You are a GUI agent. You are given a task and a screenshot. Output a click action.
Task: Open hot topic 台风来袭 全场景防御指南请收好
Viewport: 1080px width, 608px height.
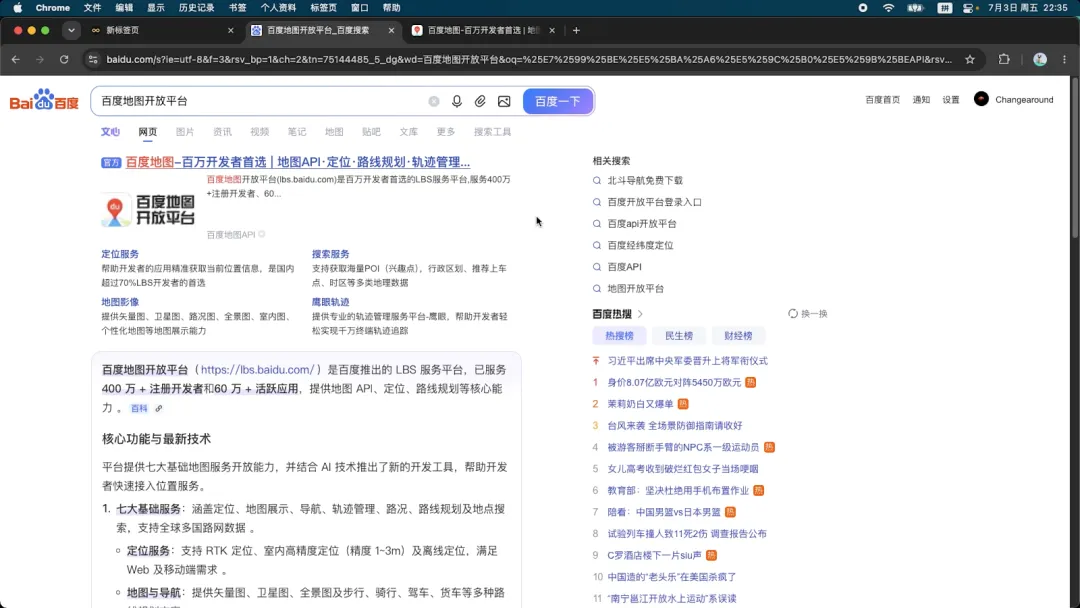[x=675, y=426]
